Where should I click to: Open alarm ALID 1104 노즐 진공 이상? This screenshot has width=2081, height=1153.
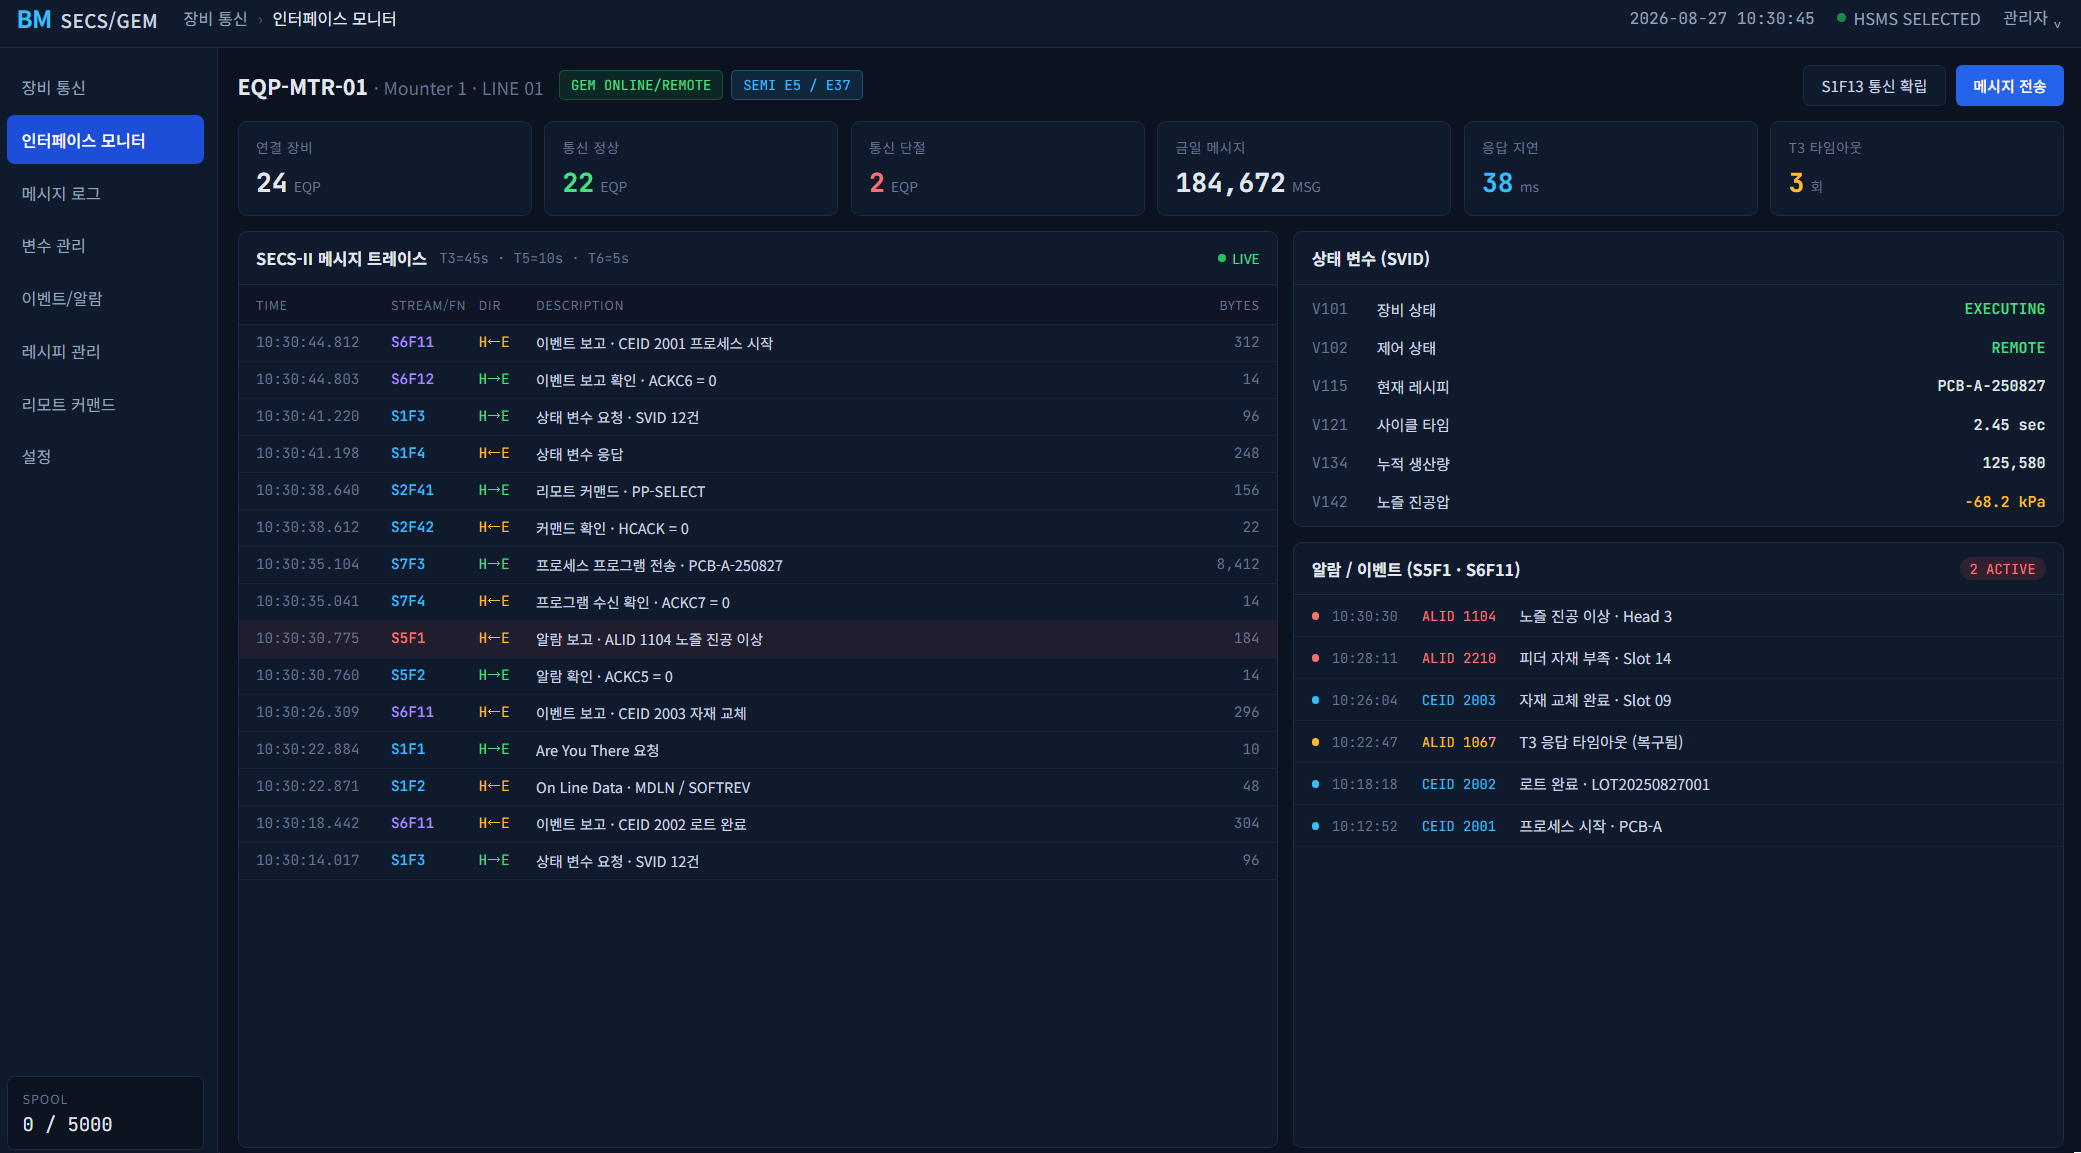[1678, 617]
